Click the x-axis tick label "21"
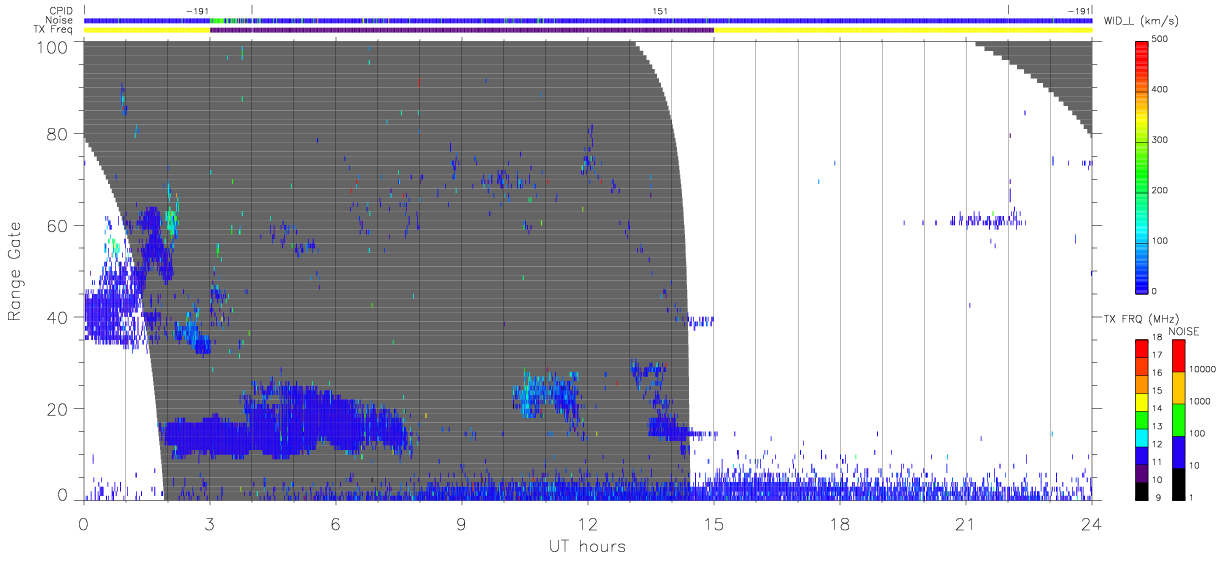This screenshot has height=567, width=1228. [966, 524]
